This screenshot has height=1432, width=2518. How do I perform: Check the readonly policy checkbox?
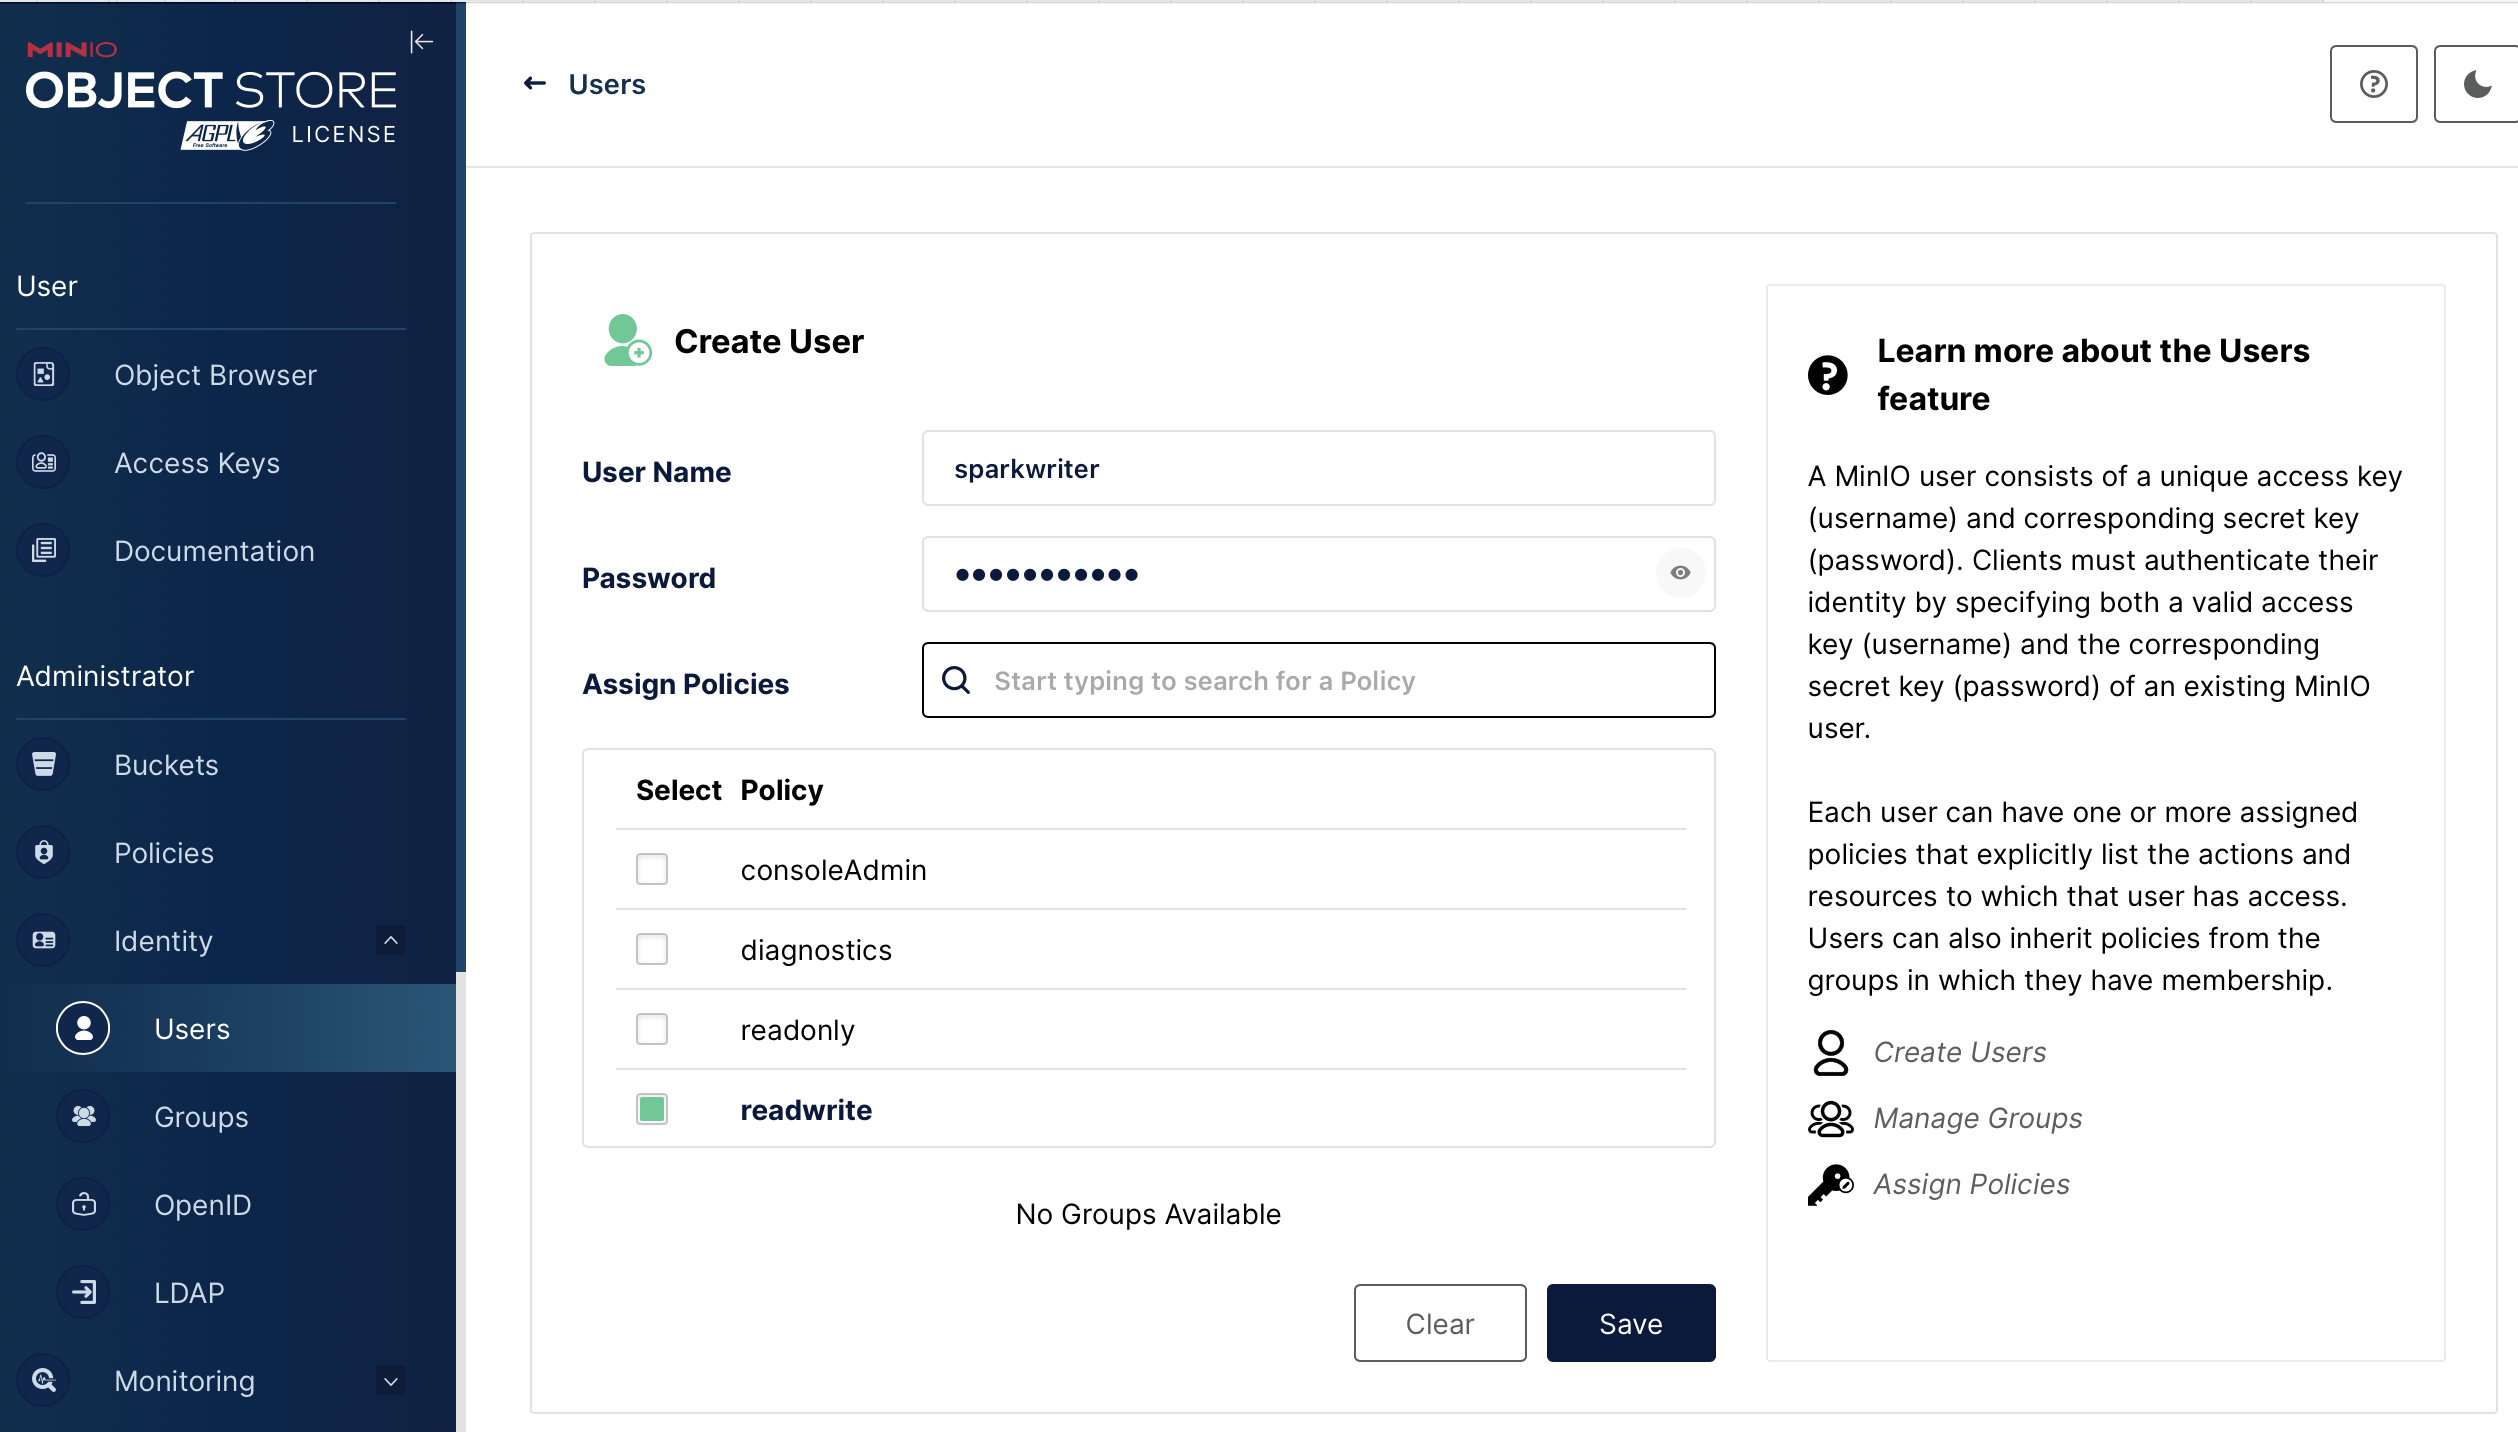652,1029
